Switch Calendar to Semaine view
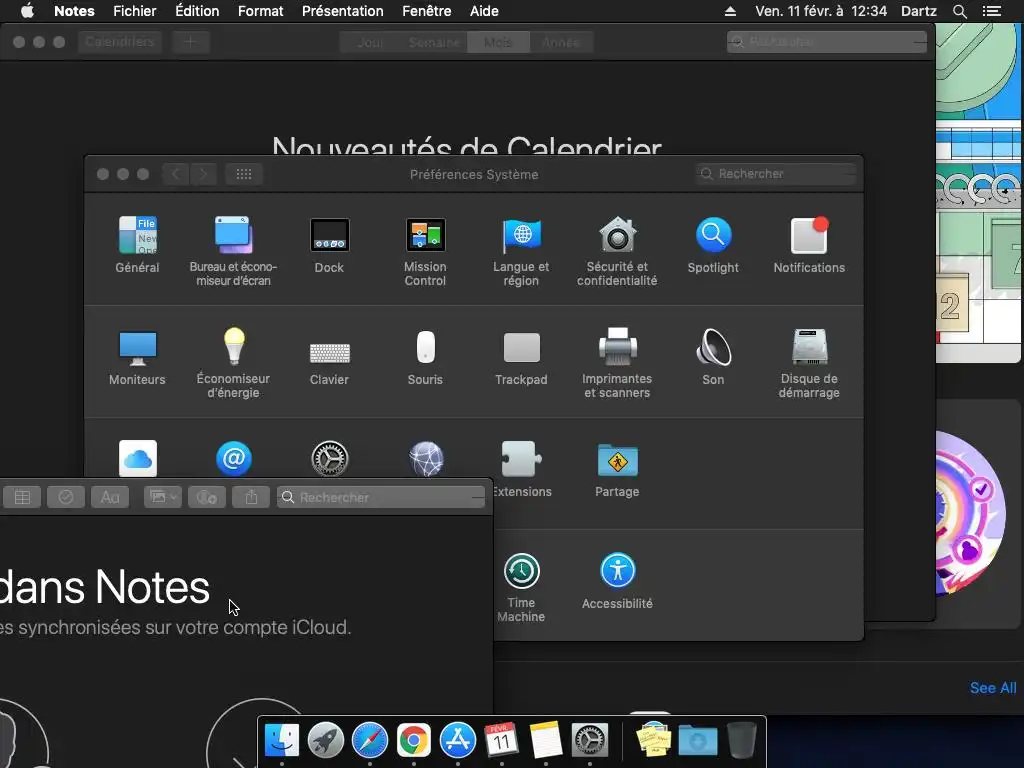This screenshot has height=768, width=1024. pos(434,42)
